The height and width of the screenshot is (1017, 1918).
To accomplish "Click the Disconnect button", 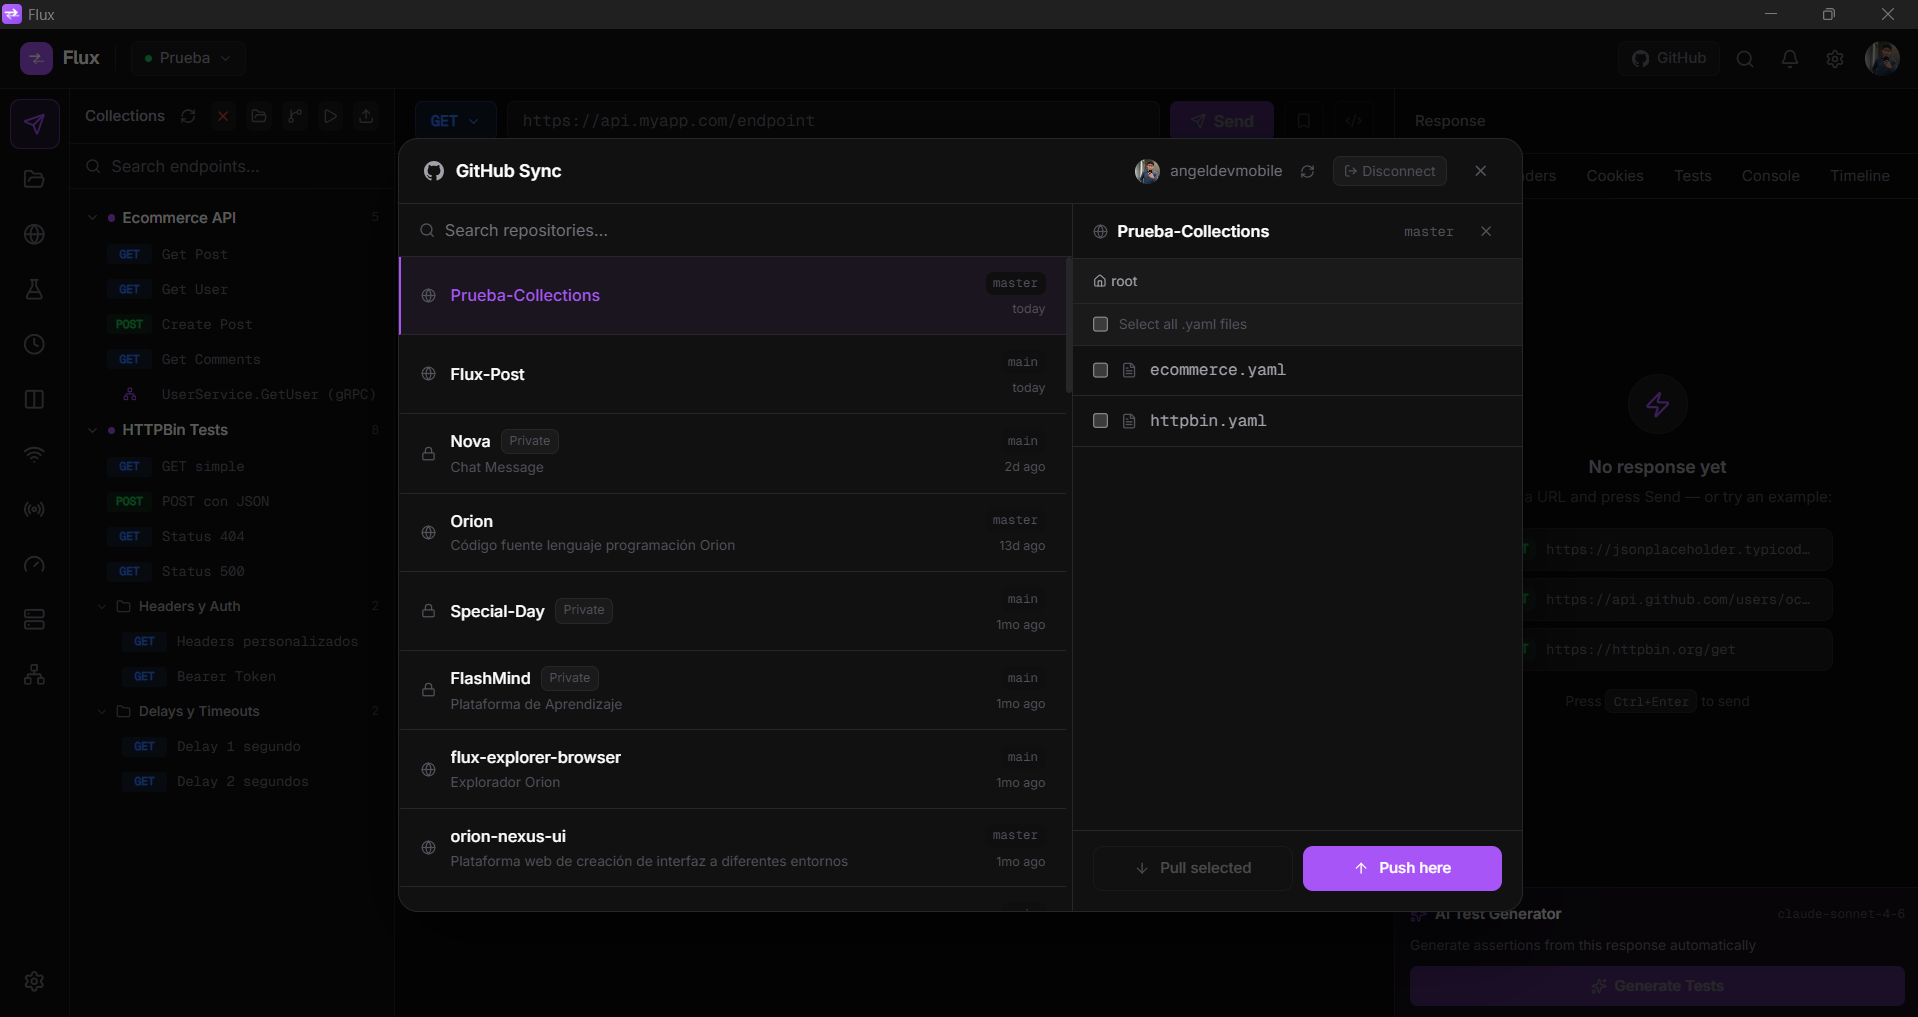I will click(1390, 171).
